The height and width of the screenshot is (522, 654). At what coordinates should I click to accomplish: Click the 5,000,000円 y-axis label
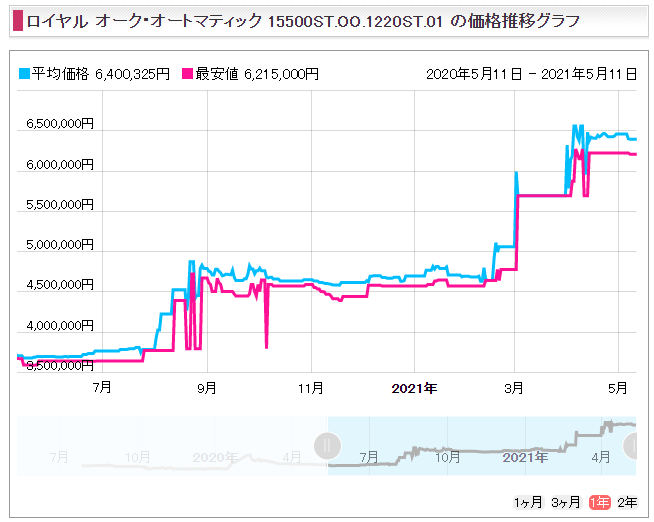[x=60, y=245]
